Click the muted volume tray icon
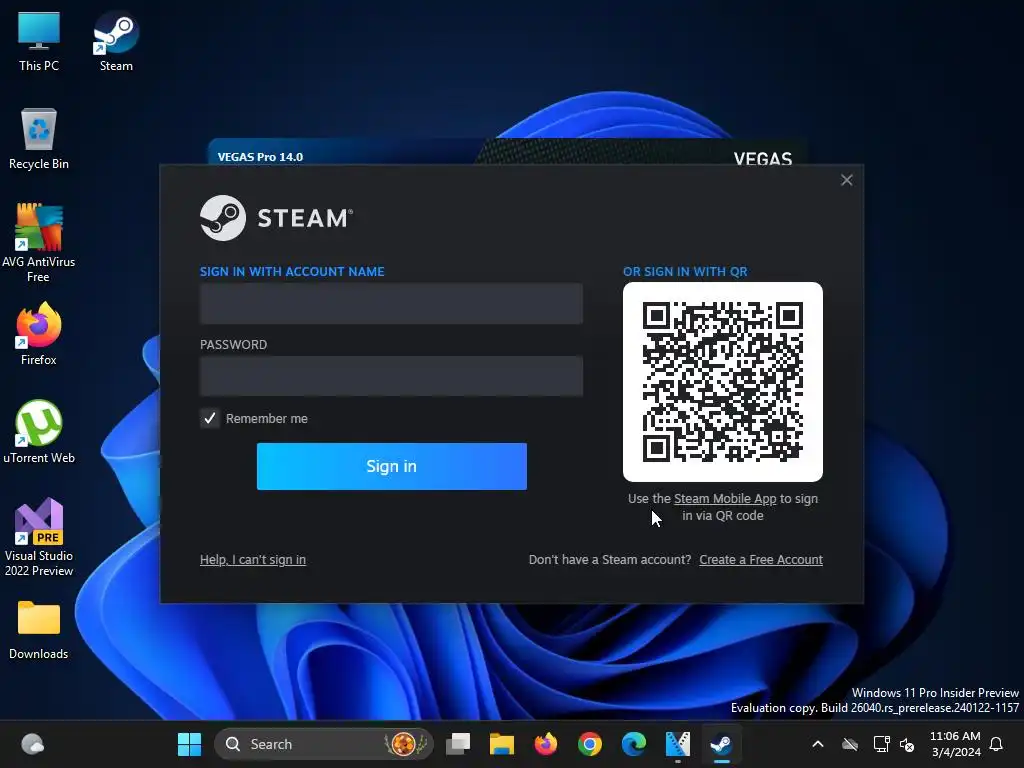 tap(907, 744)
